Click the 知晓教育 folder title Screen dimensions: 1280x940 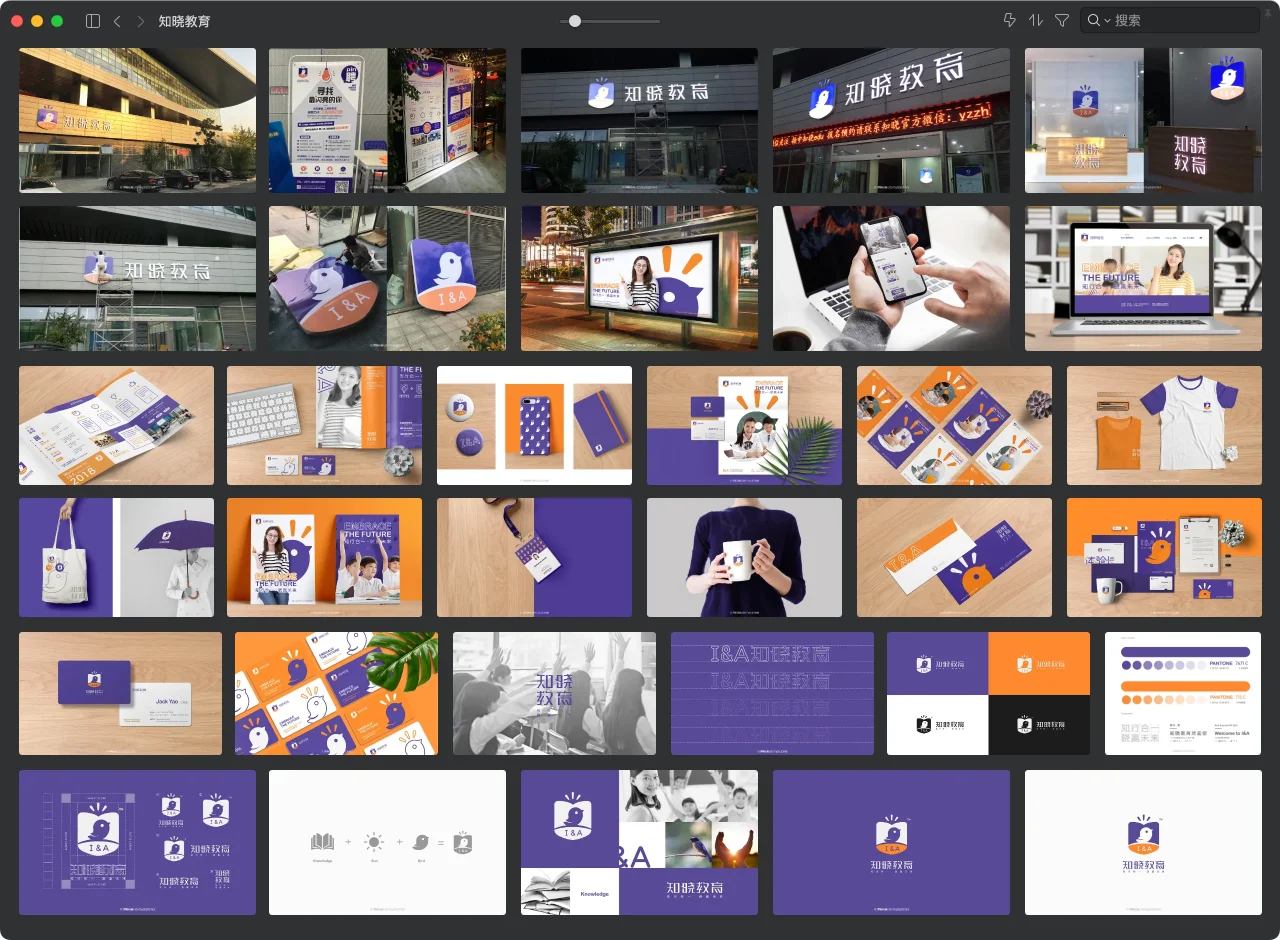[x=185, y=21]
